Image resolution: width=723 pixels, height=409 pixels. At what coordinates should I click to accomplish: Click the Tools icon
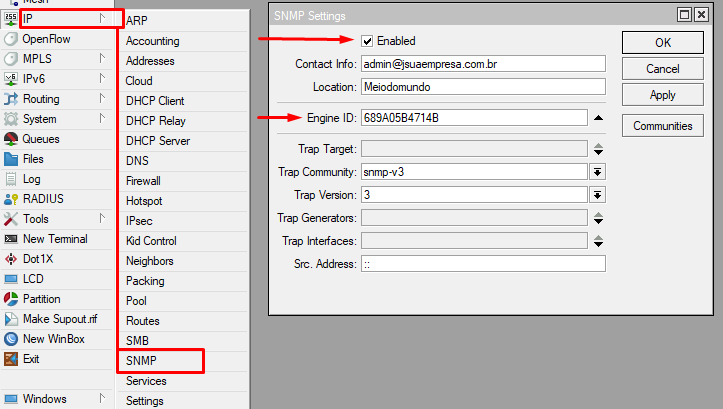[11, 219]
